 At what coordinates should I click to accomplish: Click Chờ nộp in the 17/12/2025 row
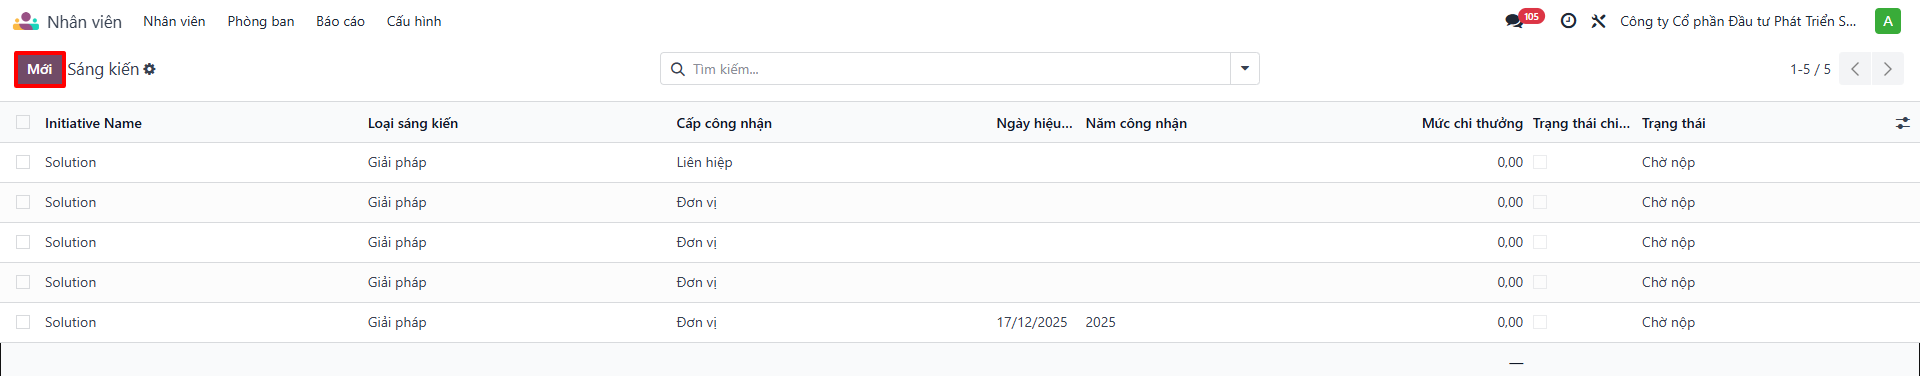coord(1668,322)
